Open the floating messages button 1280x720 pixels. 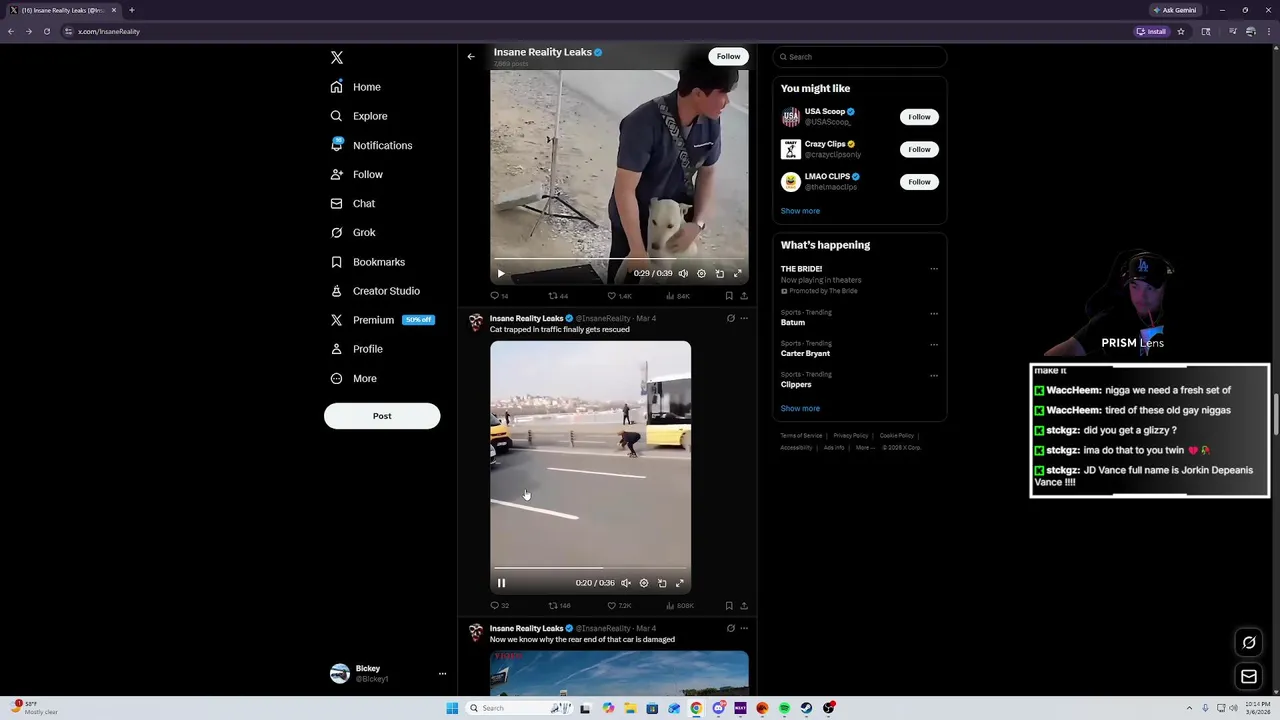pos(1249,677)
